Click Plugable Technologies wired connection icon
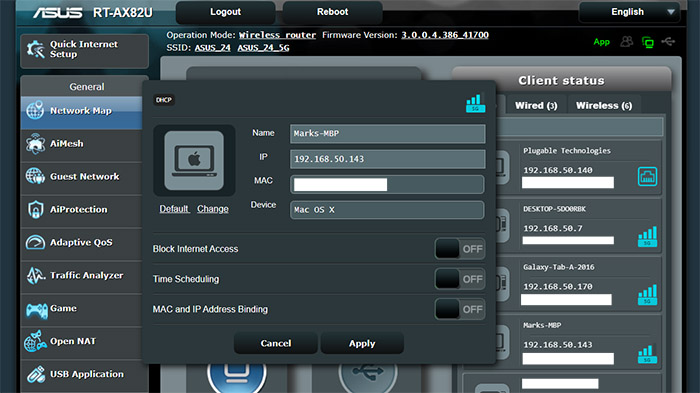 (647, 176)
